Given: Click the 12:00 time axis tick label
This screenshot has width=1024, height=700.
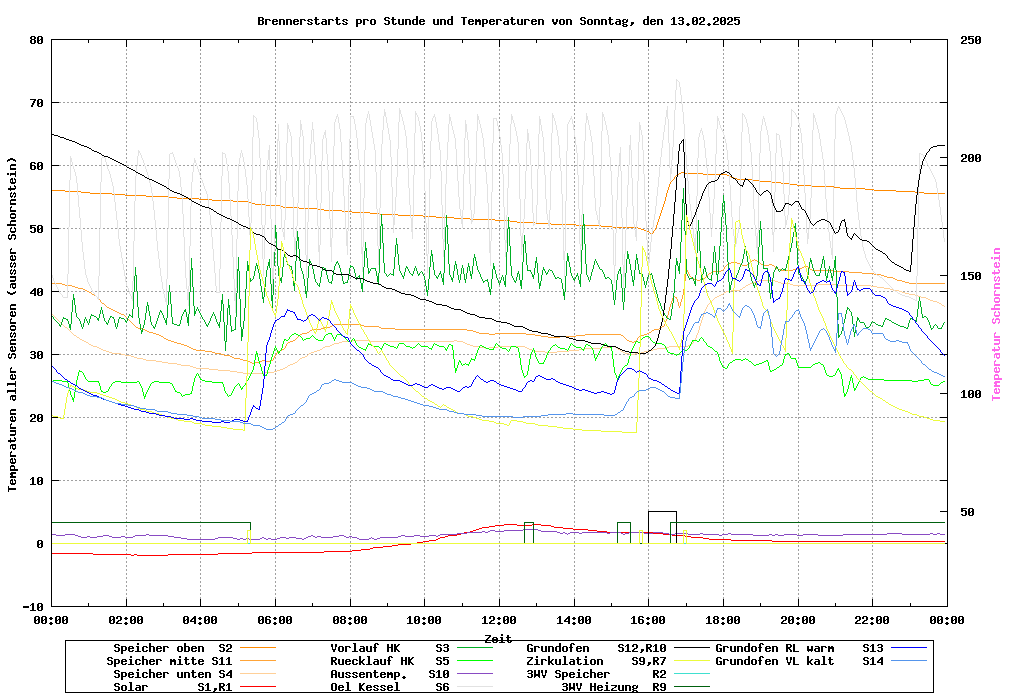Looking at the screenshot, I should 499,620.
